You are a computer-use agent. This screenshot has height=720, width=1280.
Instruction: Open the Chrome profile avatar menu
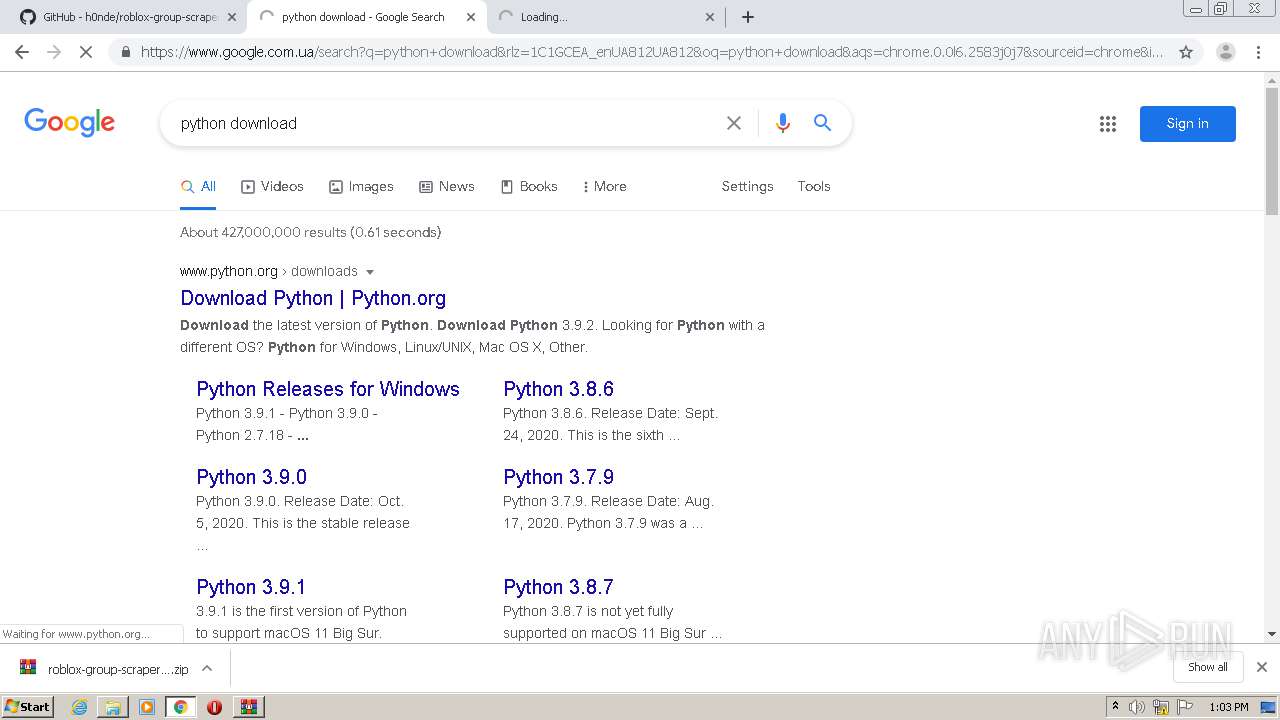1225,52
